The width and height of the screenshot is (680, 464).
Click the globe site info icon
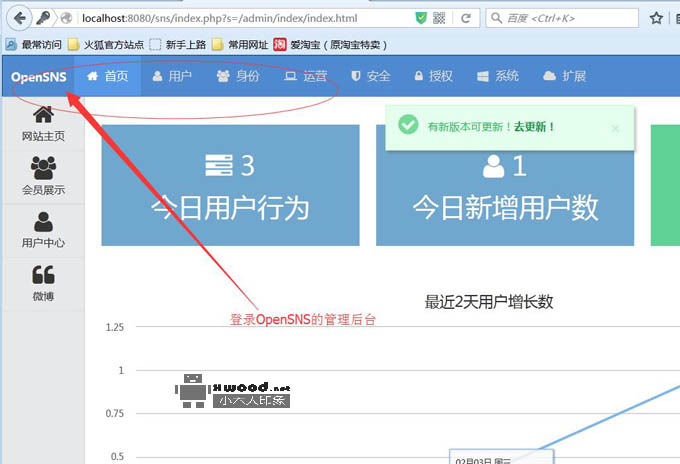point(66,18)
